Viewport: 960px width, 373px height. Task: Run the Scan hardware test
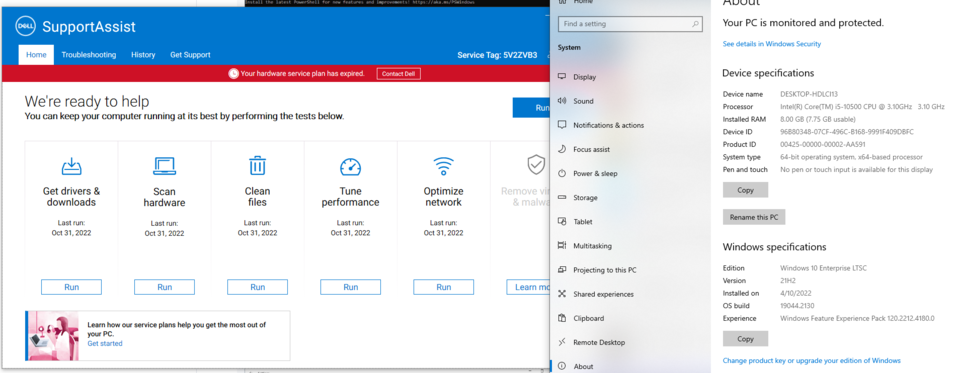coord(165,287)
